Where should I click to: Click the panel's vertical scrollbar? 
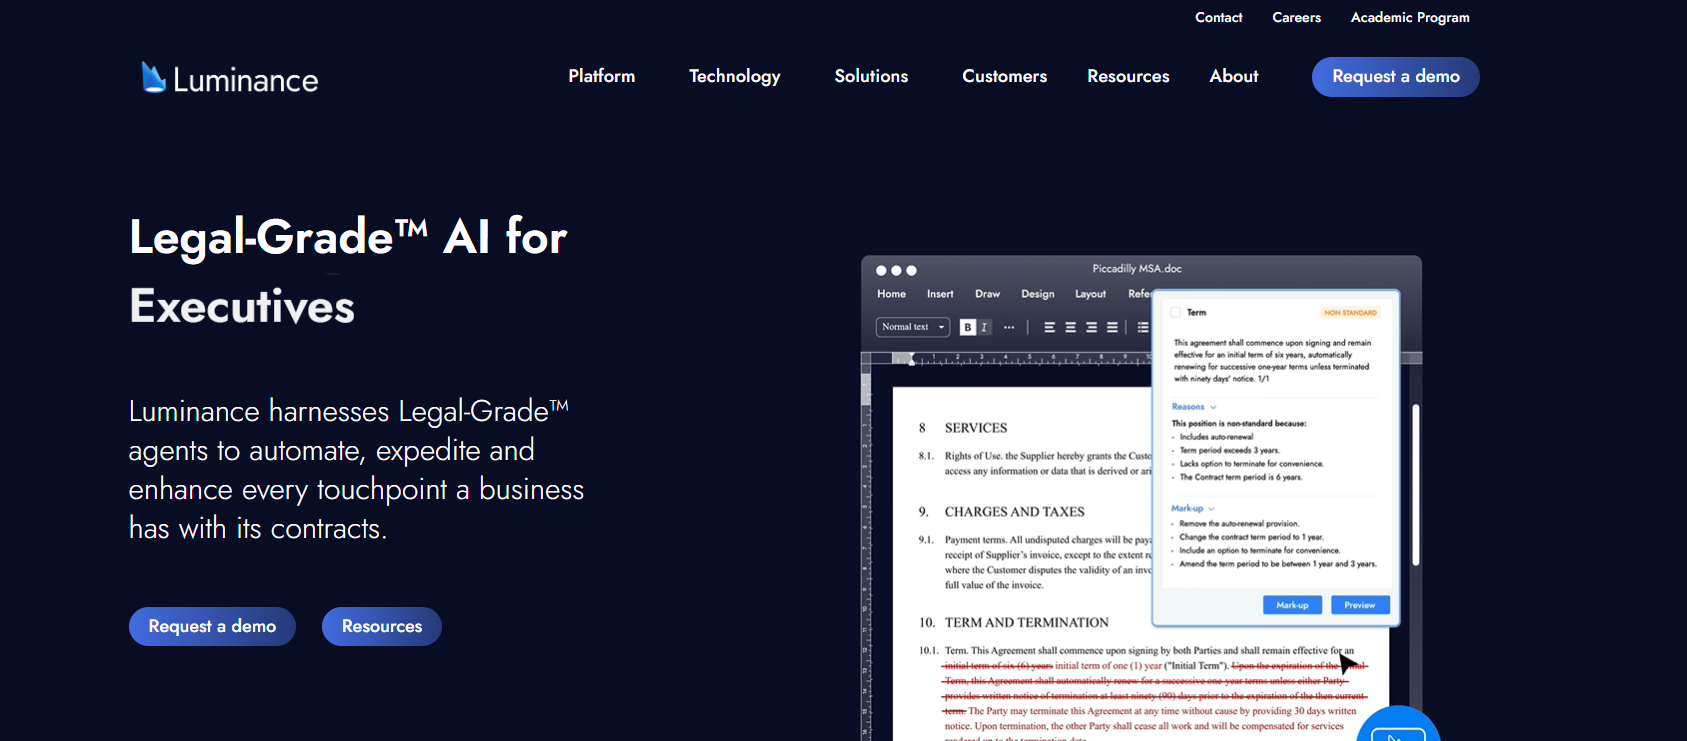point(1416,485)
